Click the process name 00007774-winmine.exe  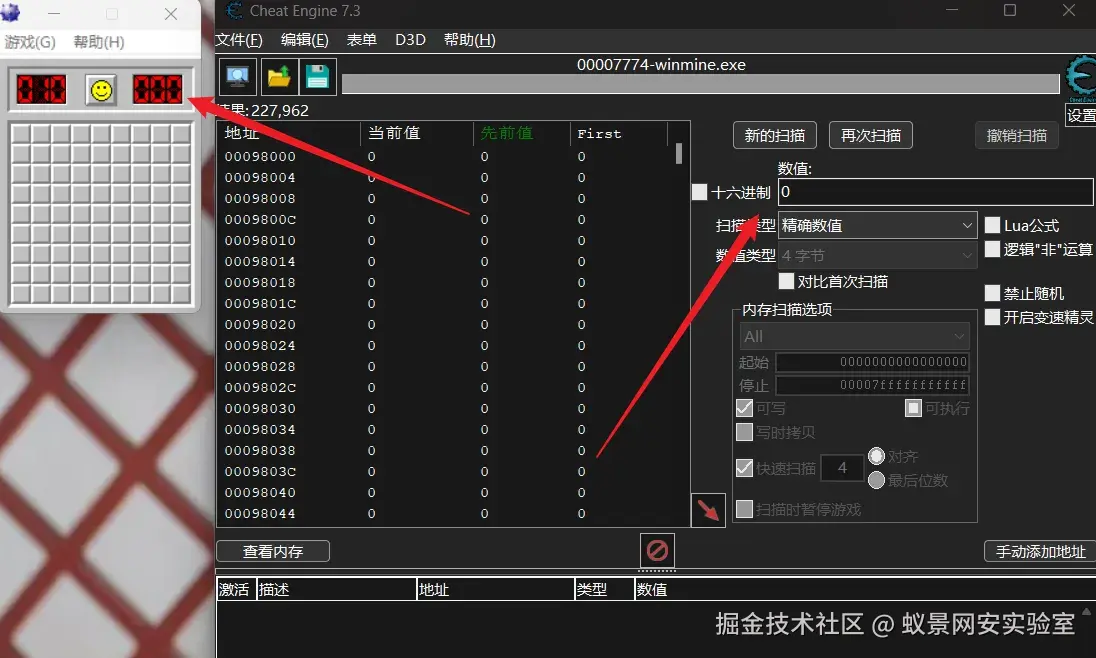pos(661,64)
